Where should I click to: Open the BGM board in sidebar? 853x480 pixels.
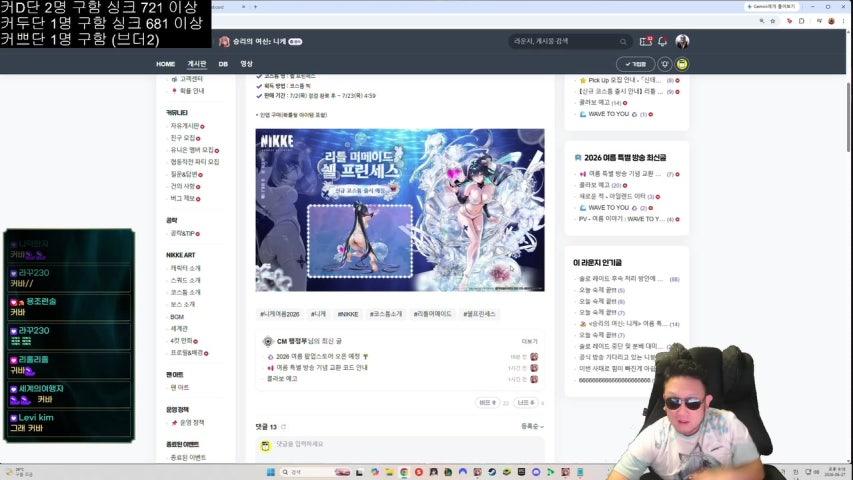[177, 316]
